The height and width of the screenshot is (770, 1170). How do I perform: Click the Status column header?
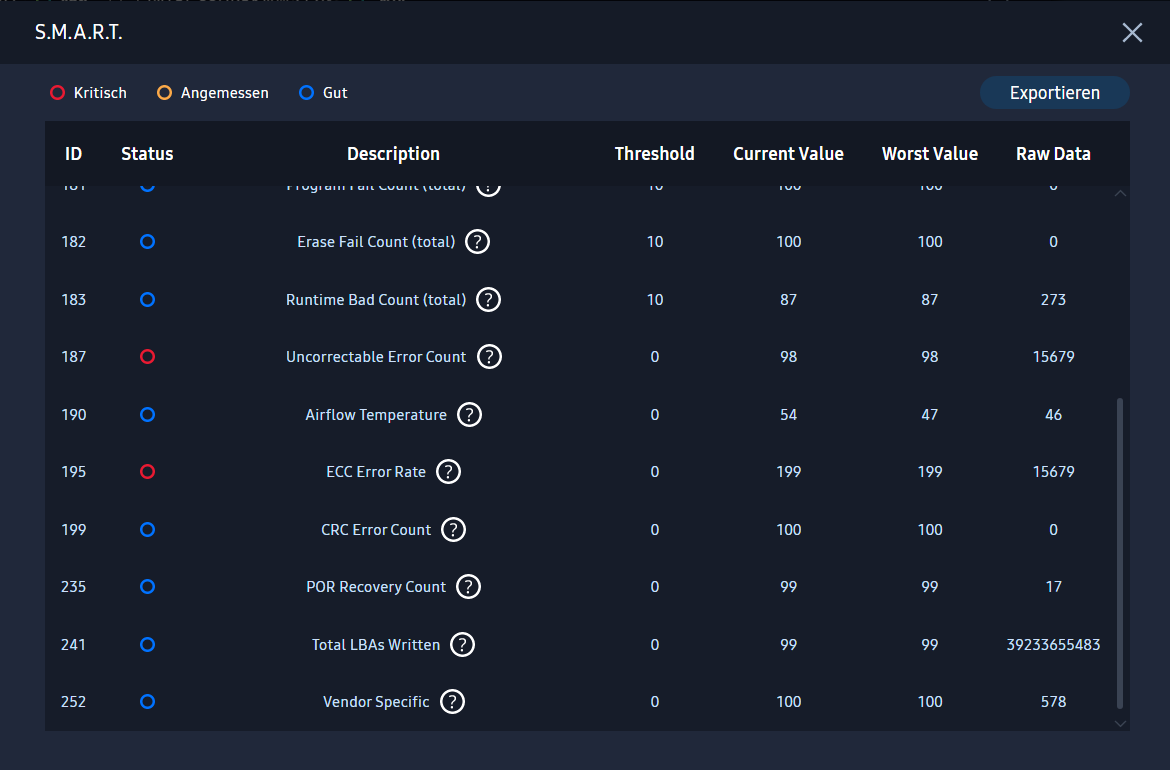click(147, 154)
